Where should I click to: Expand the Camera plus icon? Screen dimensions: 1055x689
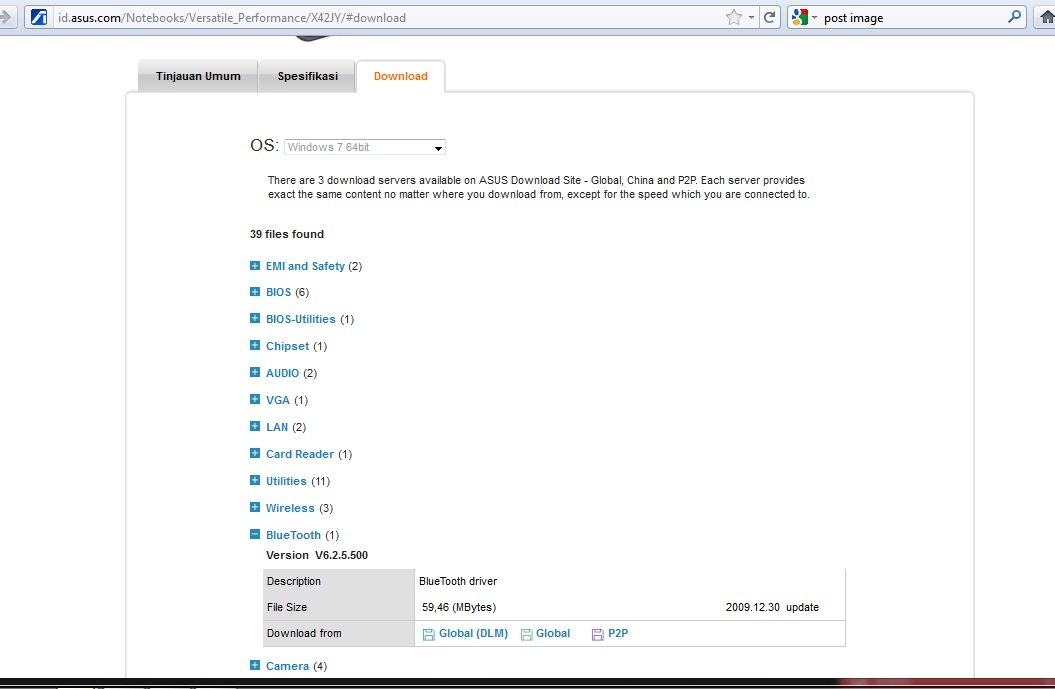pos(255,665)
